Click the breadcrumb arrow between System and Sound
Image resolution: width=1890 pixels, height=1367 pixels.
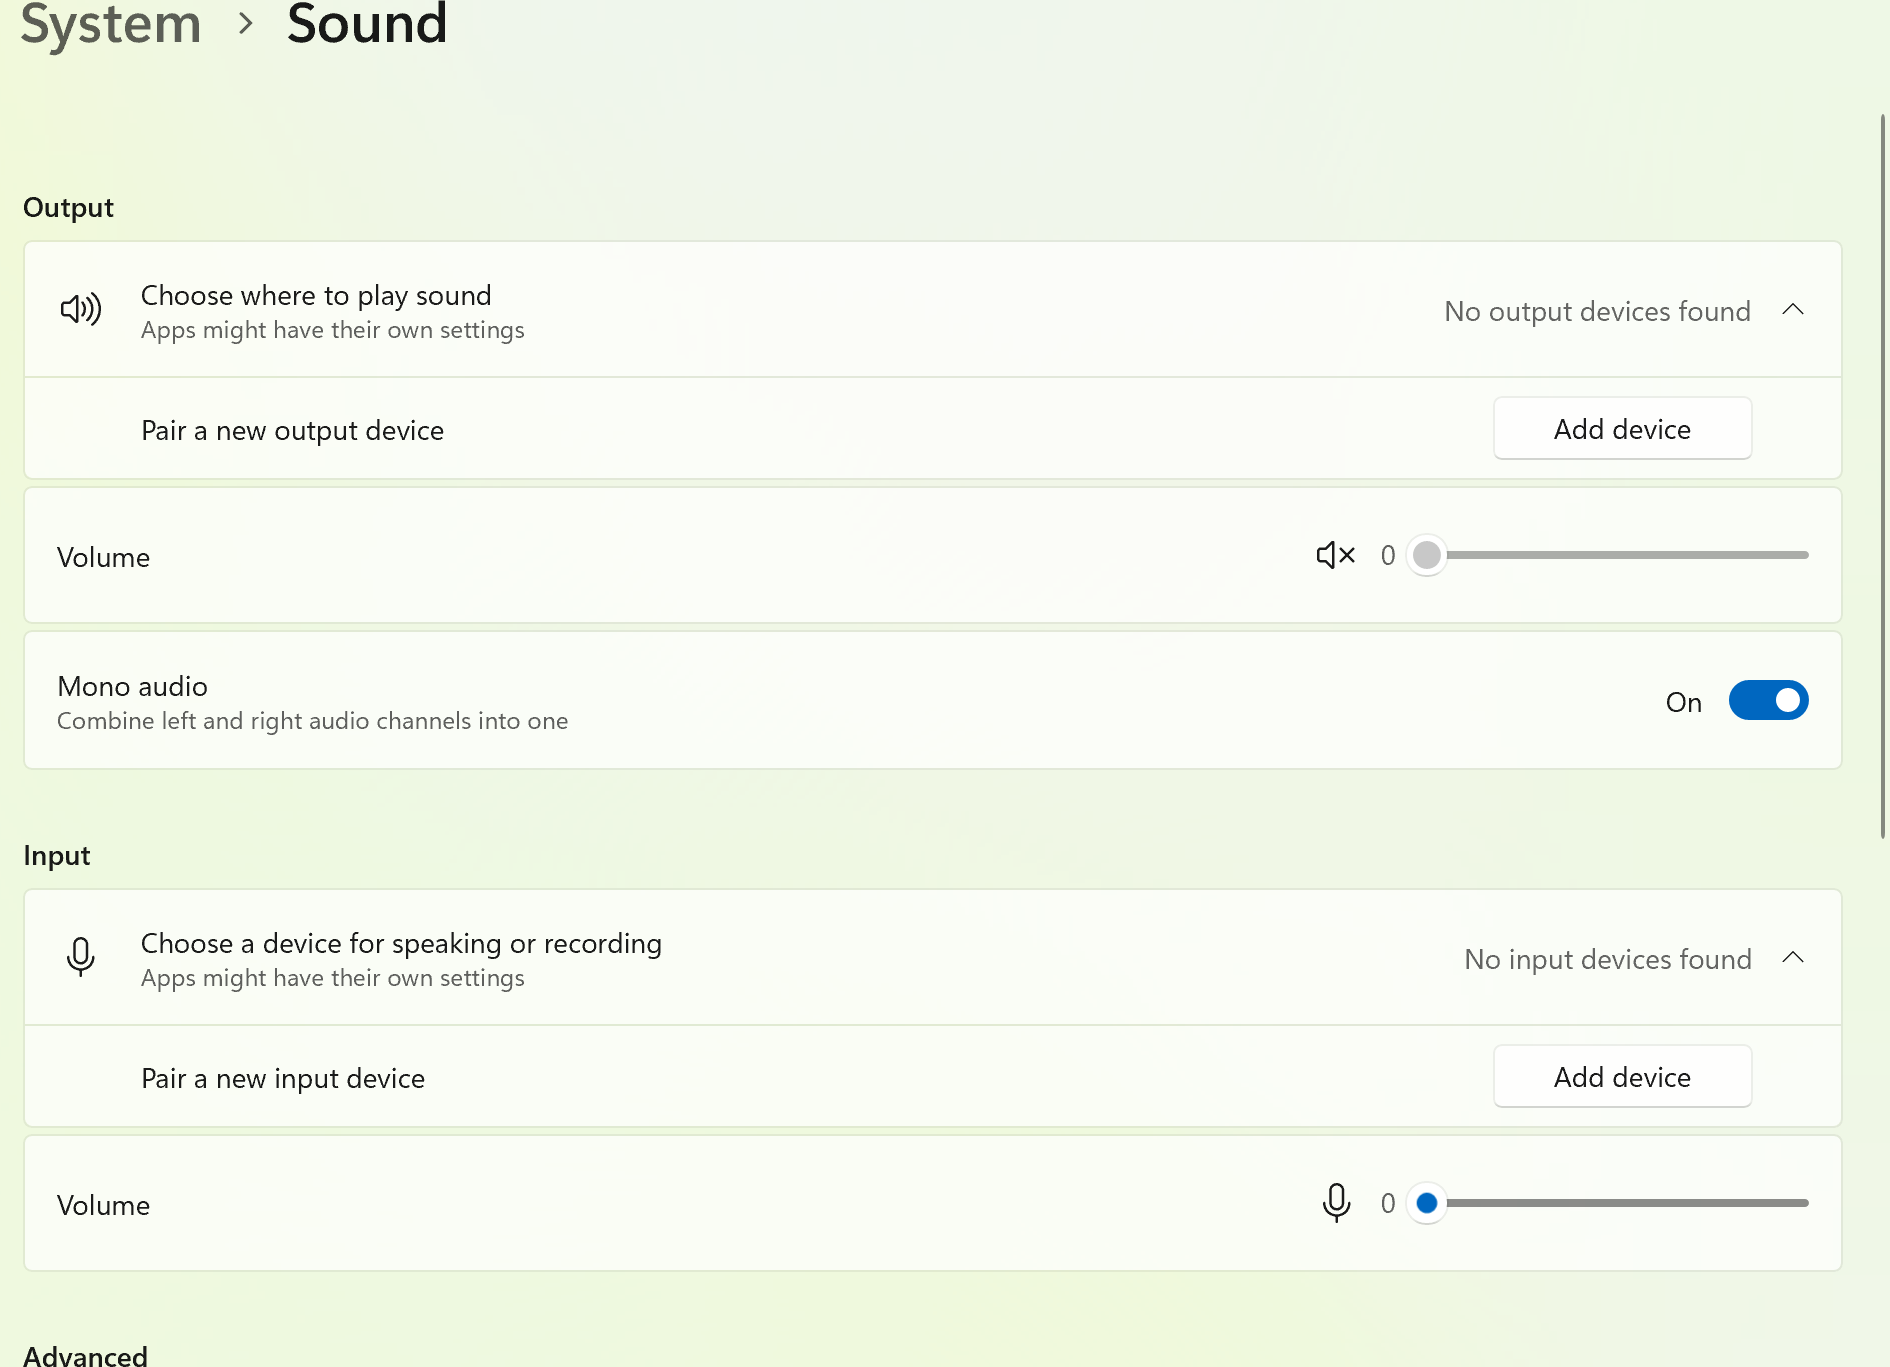click(245, 24)
